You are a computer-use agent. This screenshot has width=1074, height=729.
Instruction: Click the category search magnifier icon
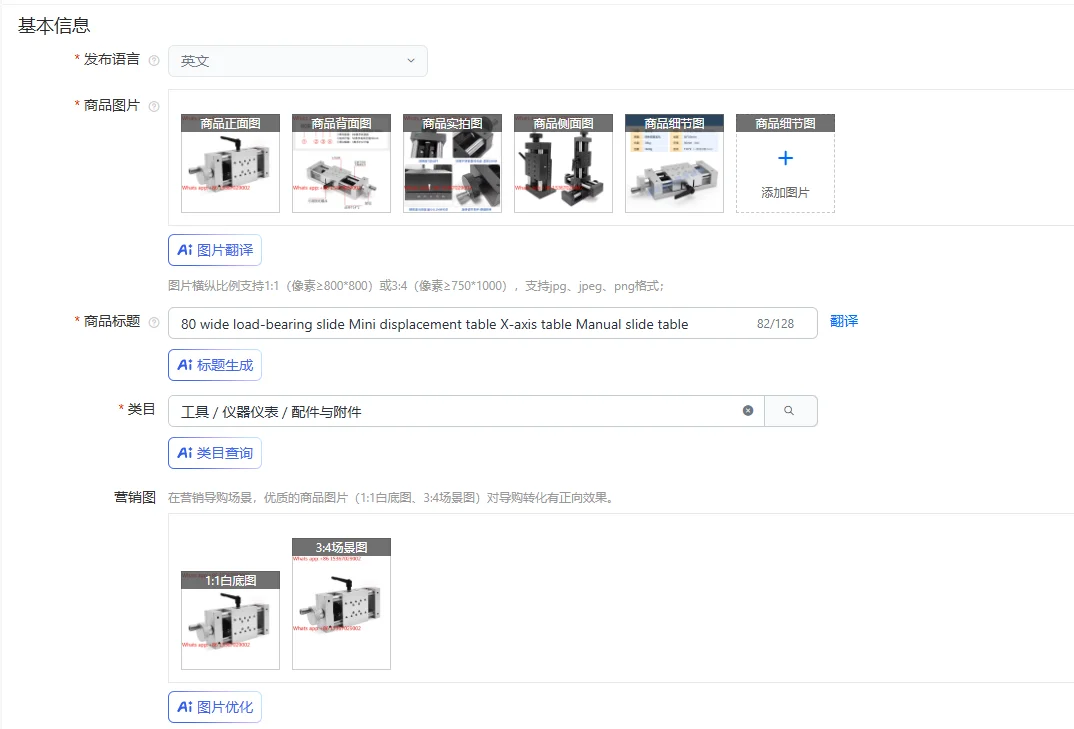click(x=789, y=410)
